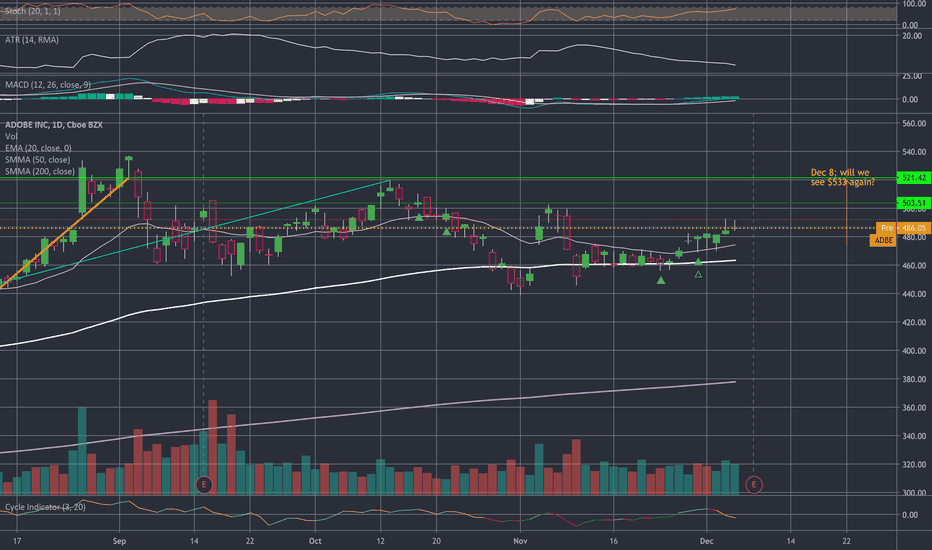Click the 400.00 price axis label
The height and width of the screenshot is (550, 932).
pyautogui.click(x=914, y=351)
